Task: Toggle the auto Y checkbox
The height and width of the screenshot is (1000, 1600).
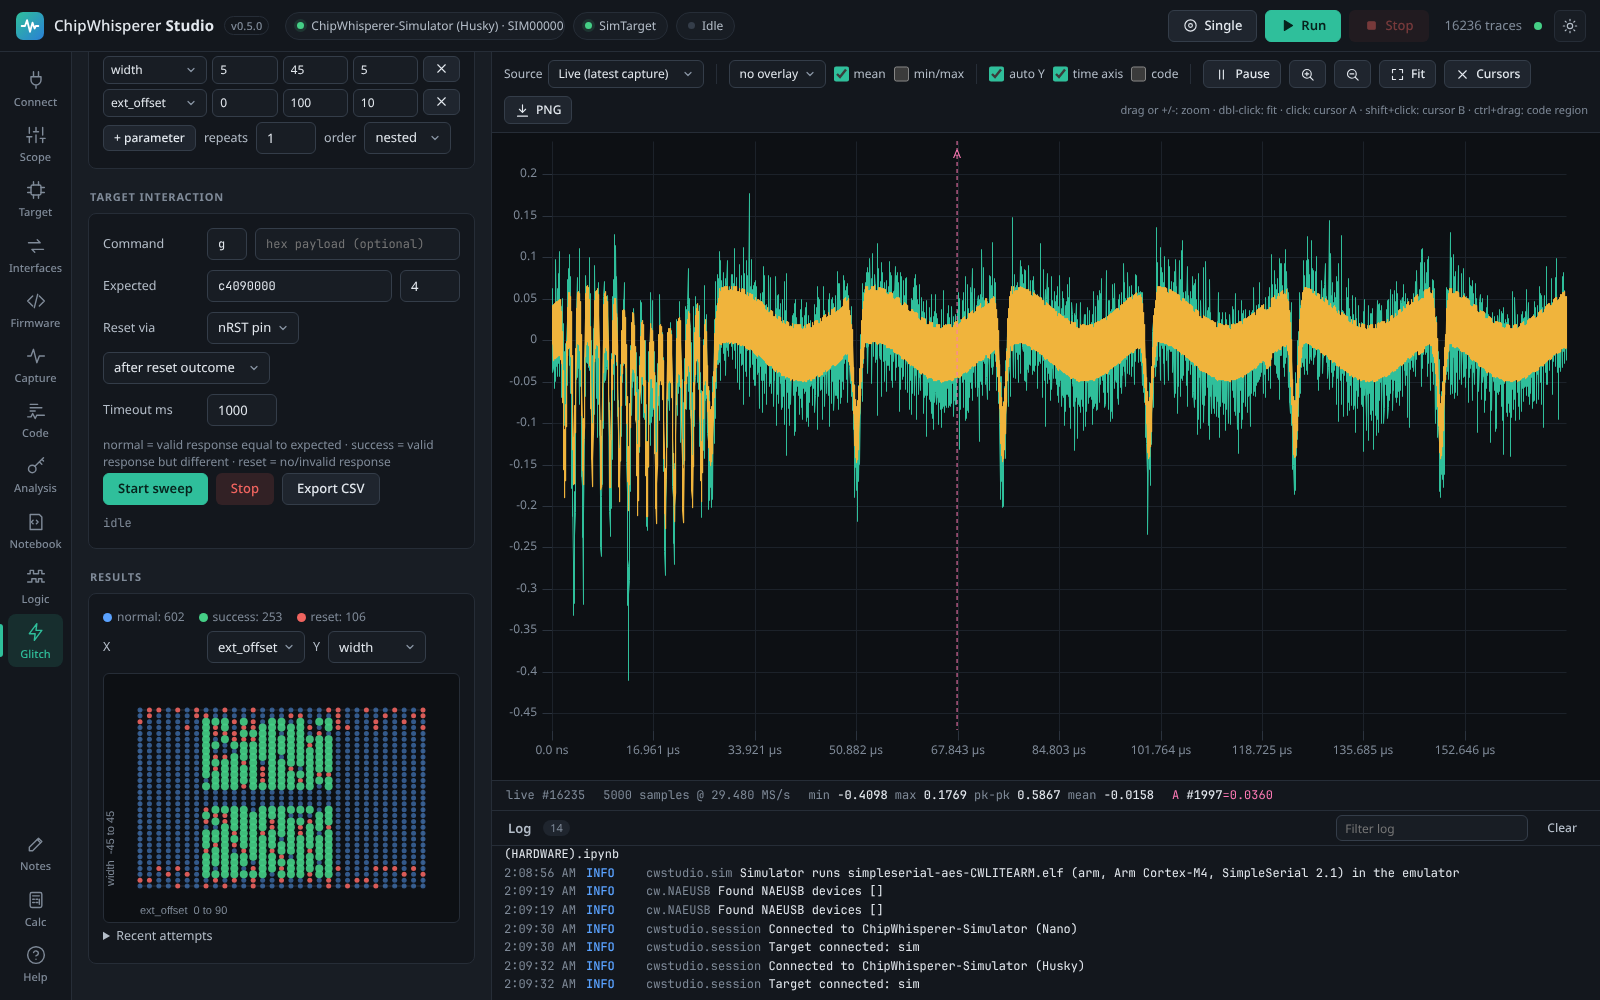Action: 996,74
